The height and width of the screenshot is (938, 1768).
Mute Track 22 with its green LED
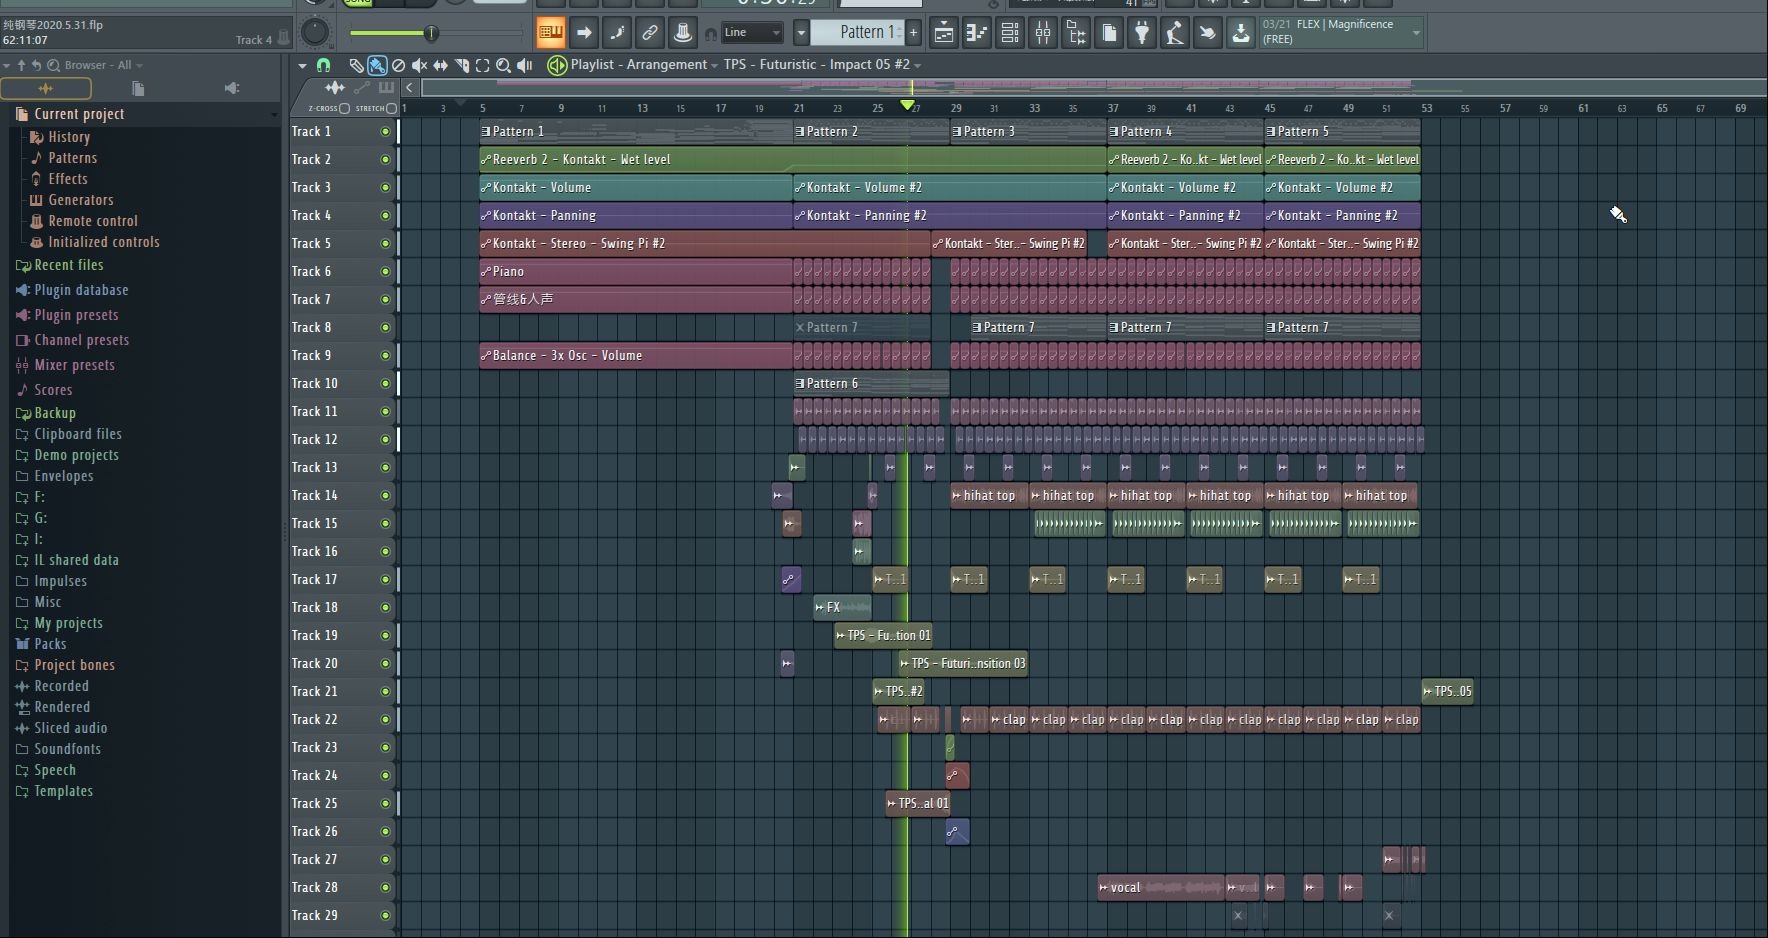(385, 719)
